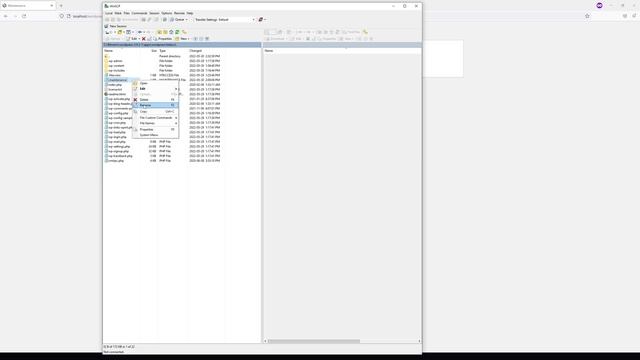Sort by Size column header
640x360 pixels.
tap(154, 51)
